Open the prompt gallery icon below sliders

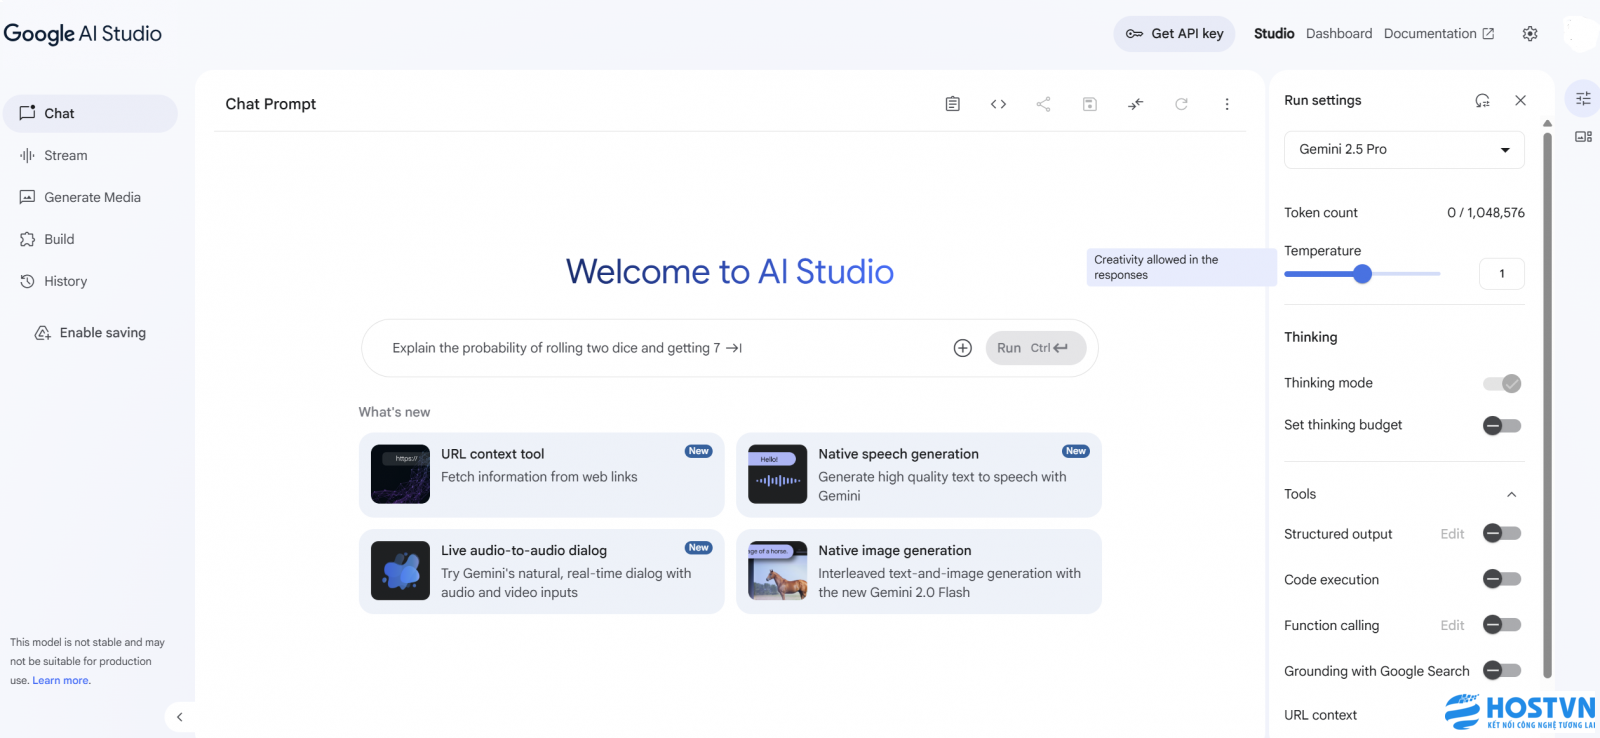(x=1583, y=136)
